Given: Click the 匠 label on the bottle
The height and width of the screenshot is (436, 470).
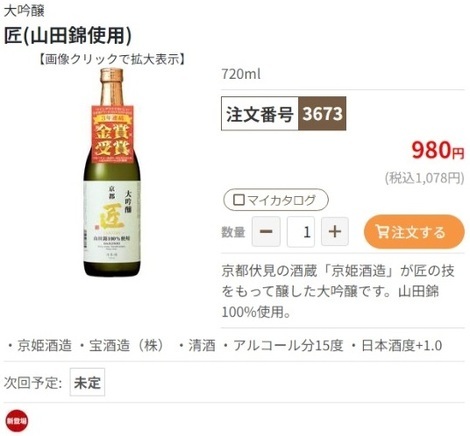Looking at the screenshot, I should [x=111, y=216].
